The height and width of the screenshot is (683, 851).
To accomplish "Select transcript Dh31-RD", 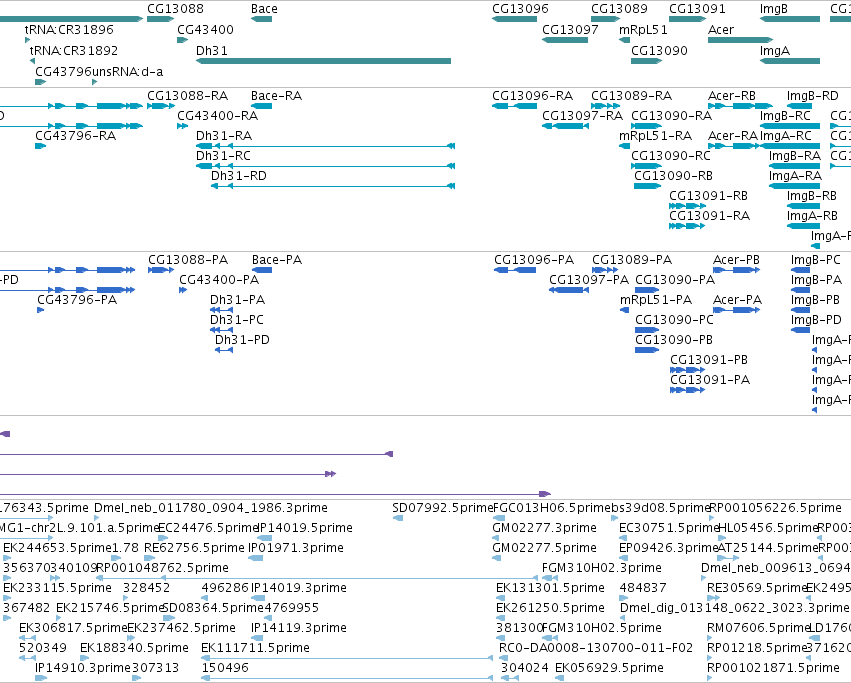I will tap(239, 176).
